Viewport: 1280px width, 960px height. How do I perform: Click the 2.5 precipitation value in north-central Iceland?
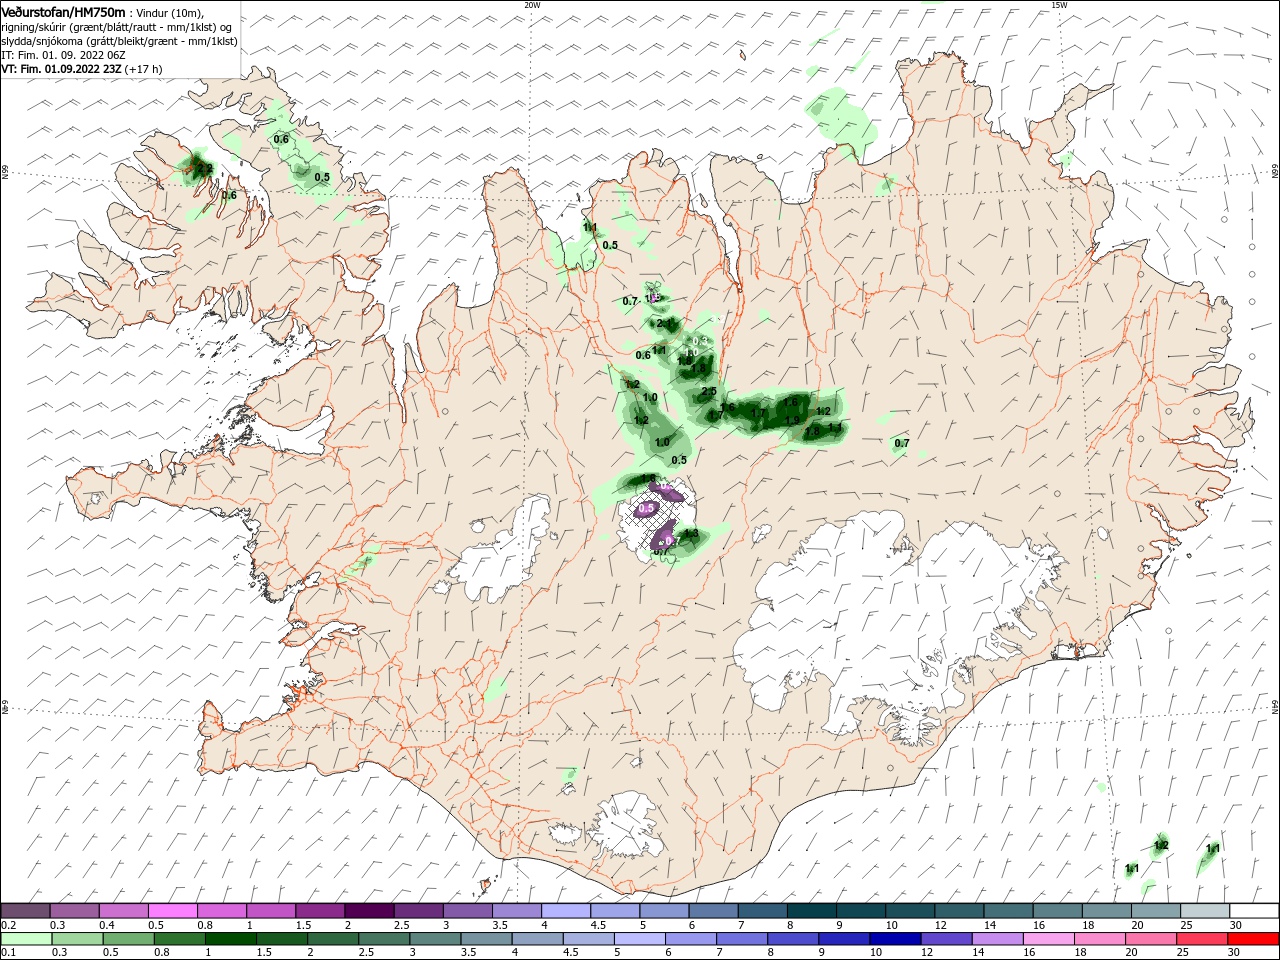pos(709,392)
